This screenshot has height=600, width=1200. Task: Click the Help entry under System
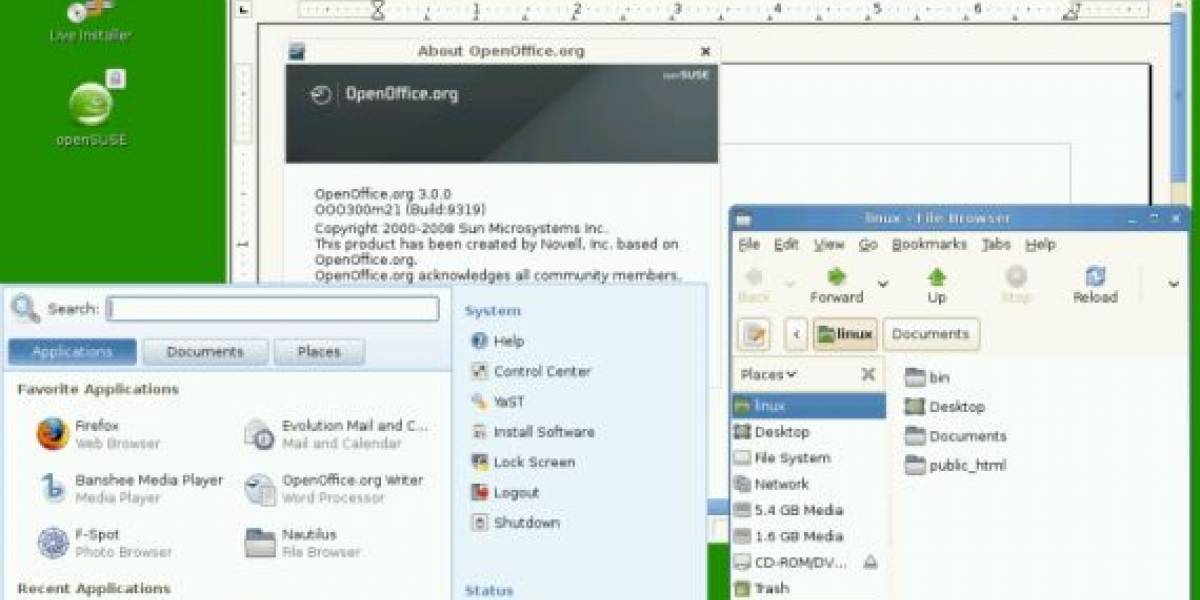[x=496, y=341]
